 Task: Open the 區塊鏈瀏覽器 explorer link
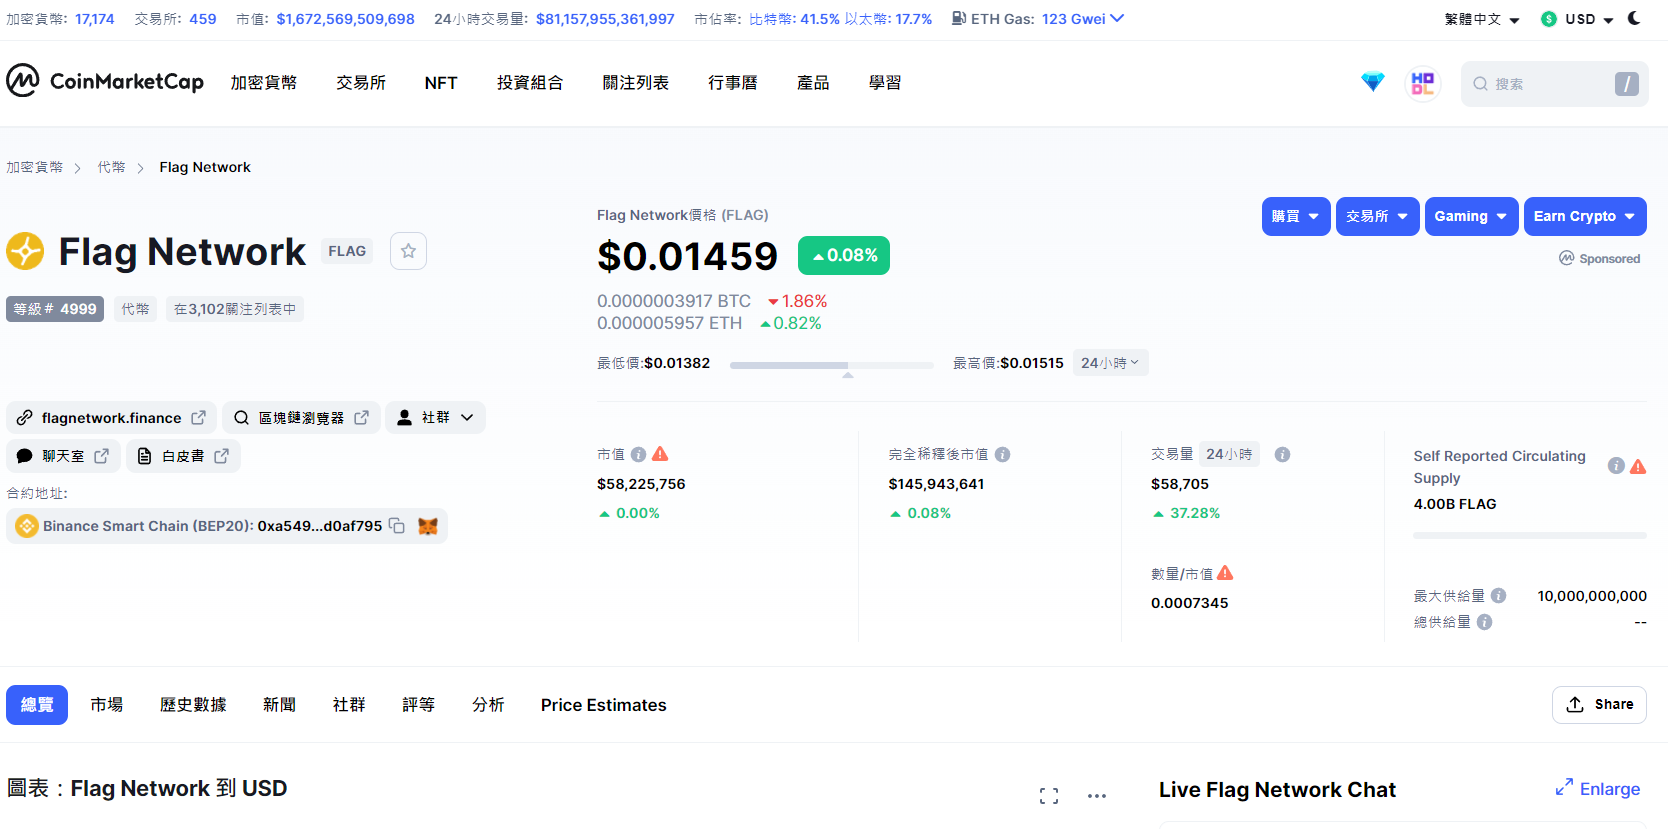coord(301,418)
